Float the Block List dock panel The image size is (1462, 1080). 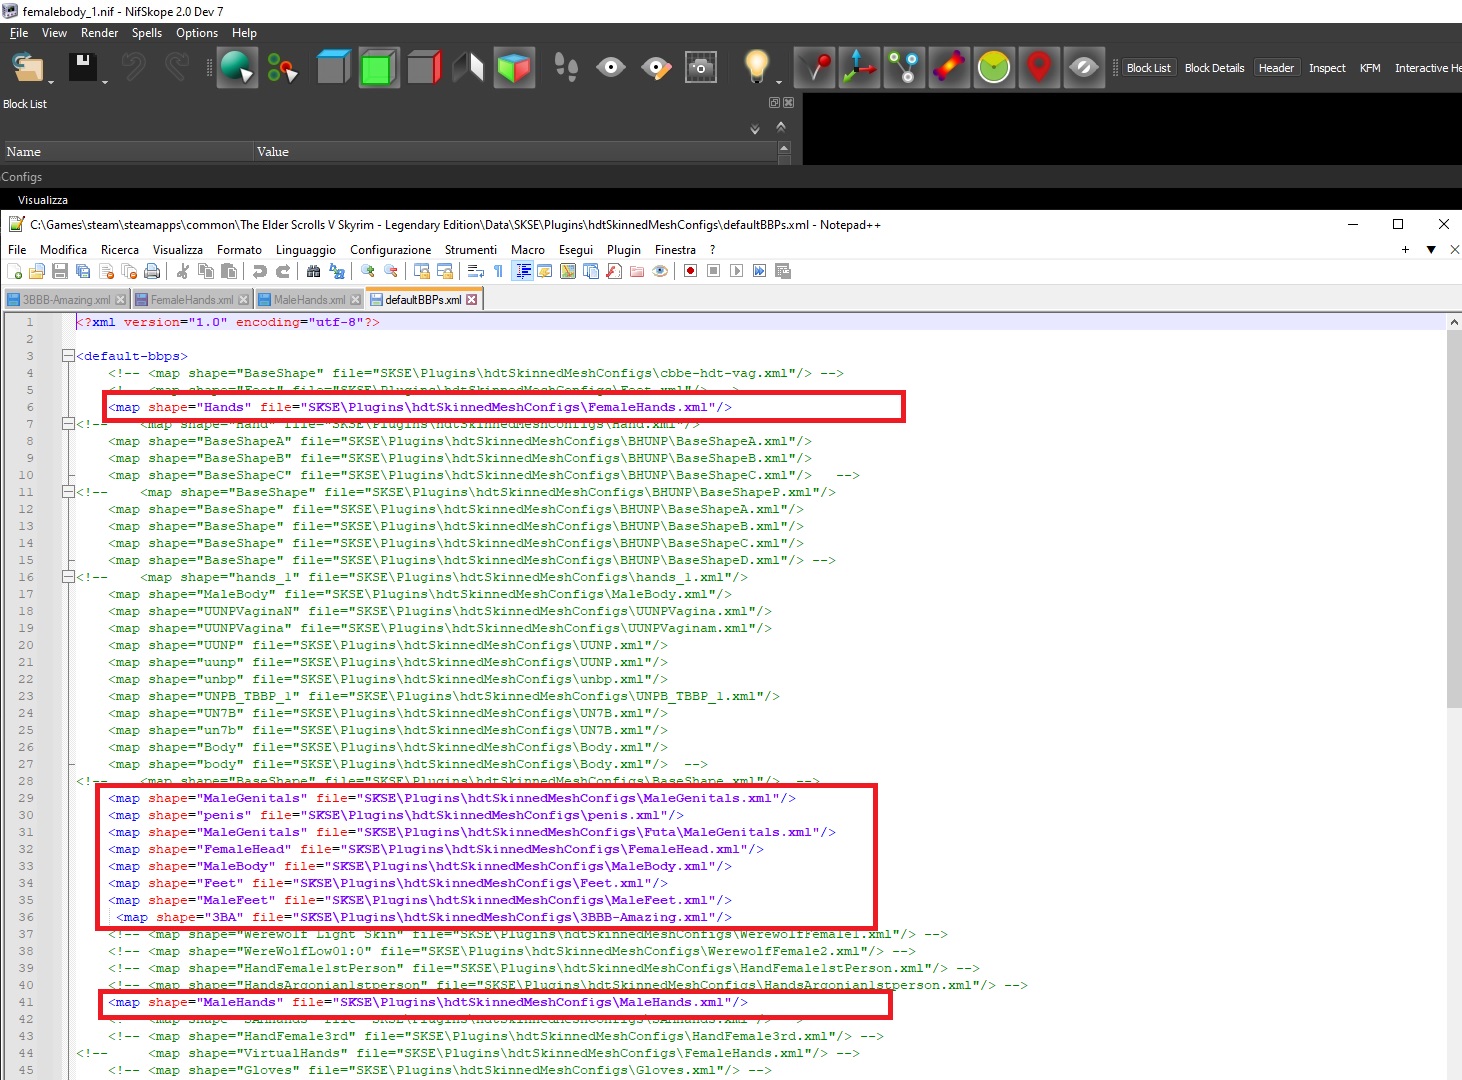coord(774,103)
